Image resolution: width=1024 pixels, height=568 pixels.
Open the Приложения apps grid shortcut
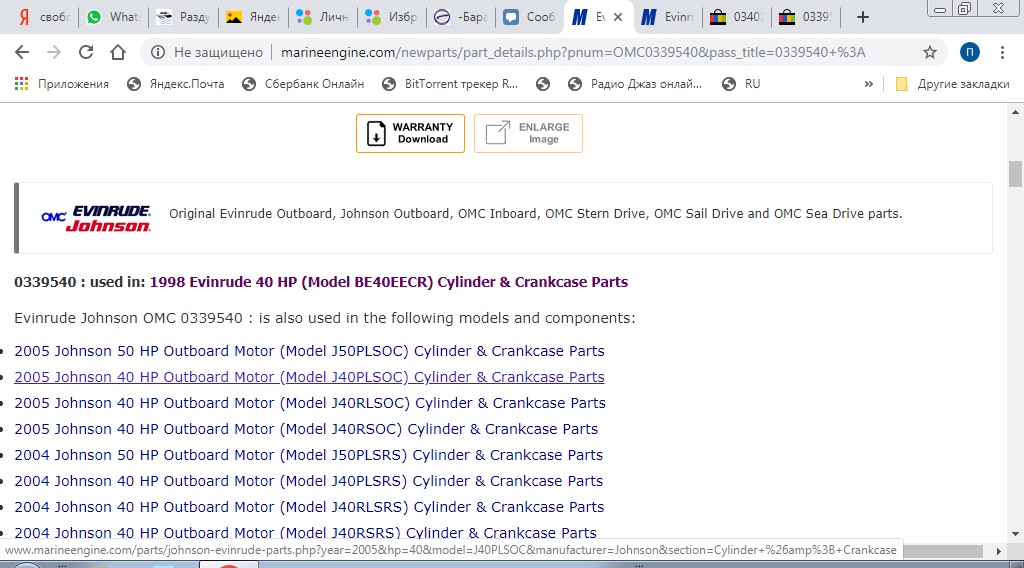point(62,84)
